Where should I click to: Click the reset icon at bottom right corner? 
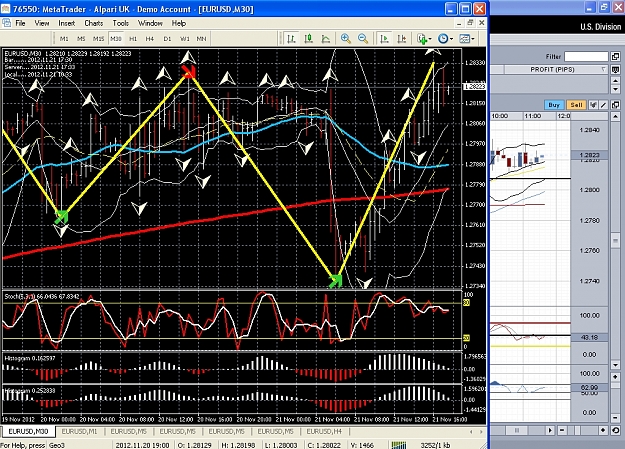pyautogui.click(x=615, y=430)
